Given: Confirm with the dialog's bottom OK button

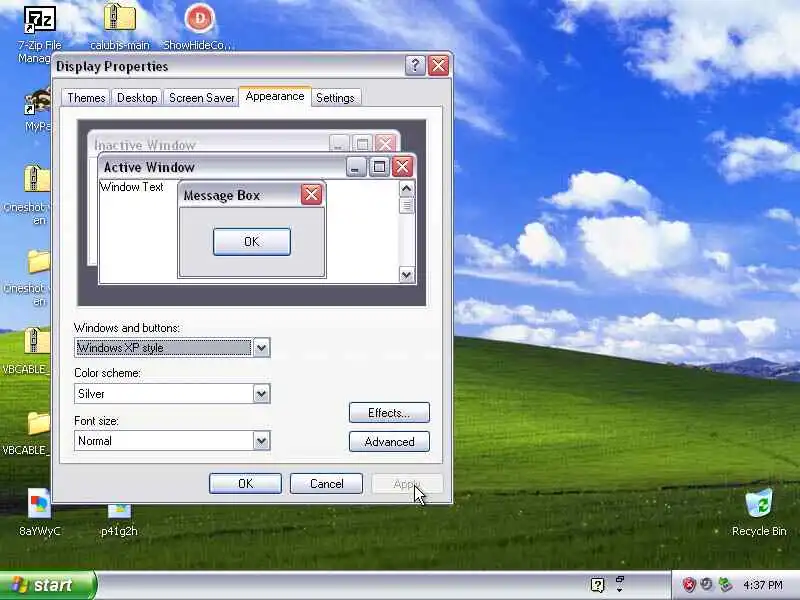Looking at the screenshot, I should pos(245,484).
